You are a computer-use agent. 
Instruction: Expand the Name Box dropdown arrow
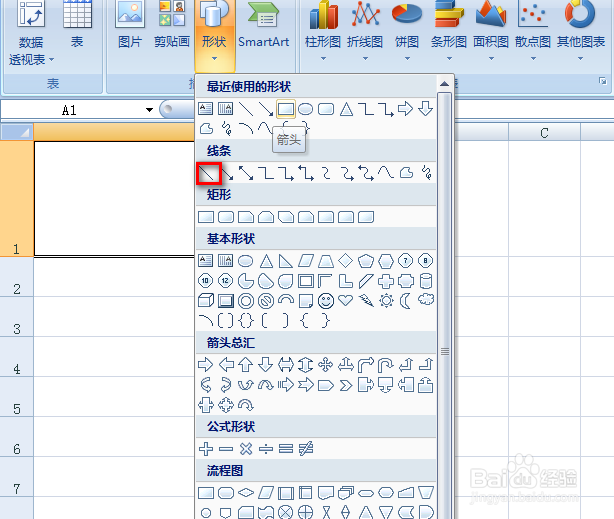(x=149, y=110)
